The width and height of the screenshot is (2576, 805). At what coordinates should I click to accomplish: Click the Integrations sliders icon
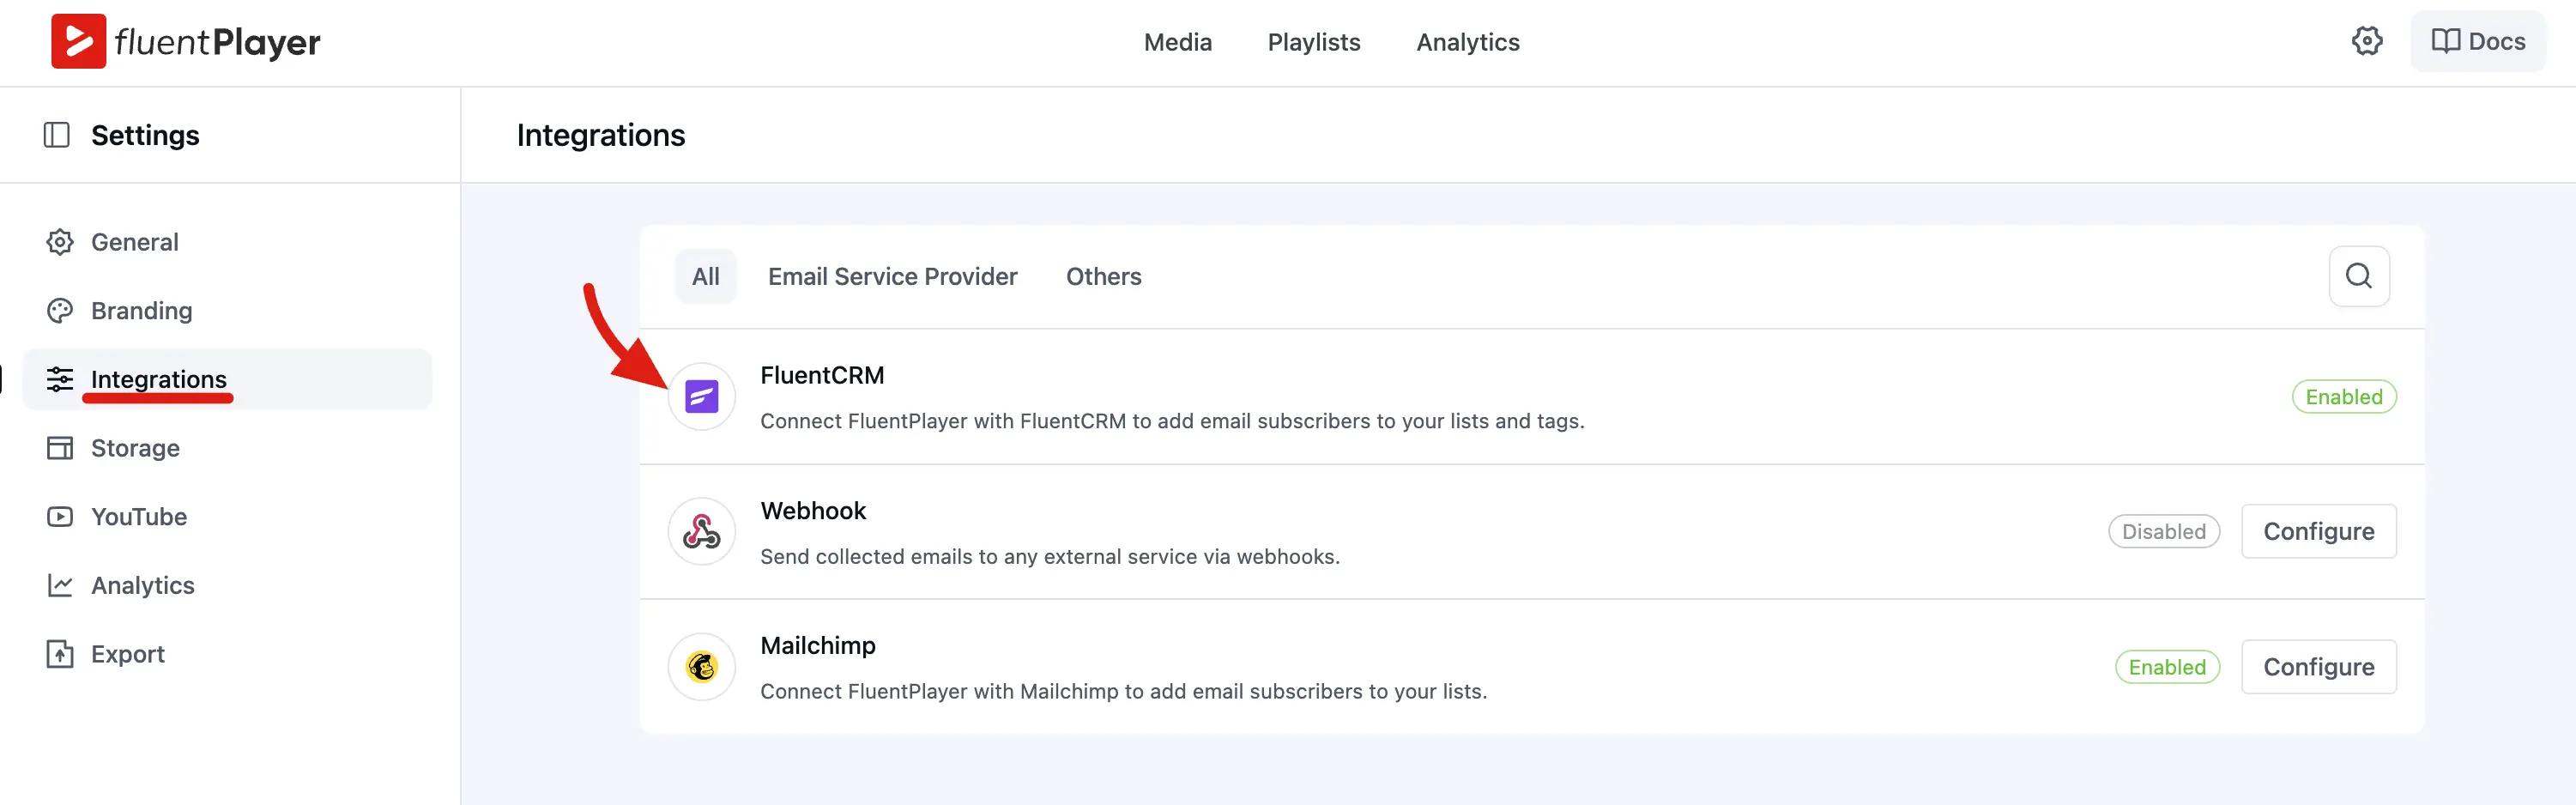coord(60,379)
